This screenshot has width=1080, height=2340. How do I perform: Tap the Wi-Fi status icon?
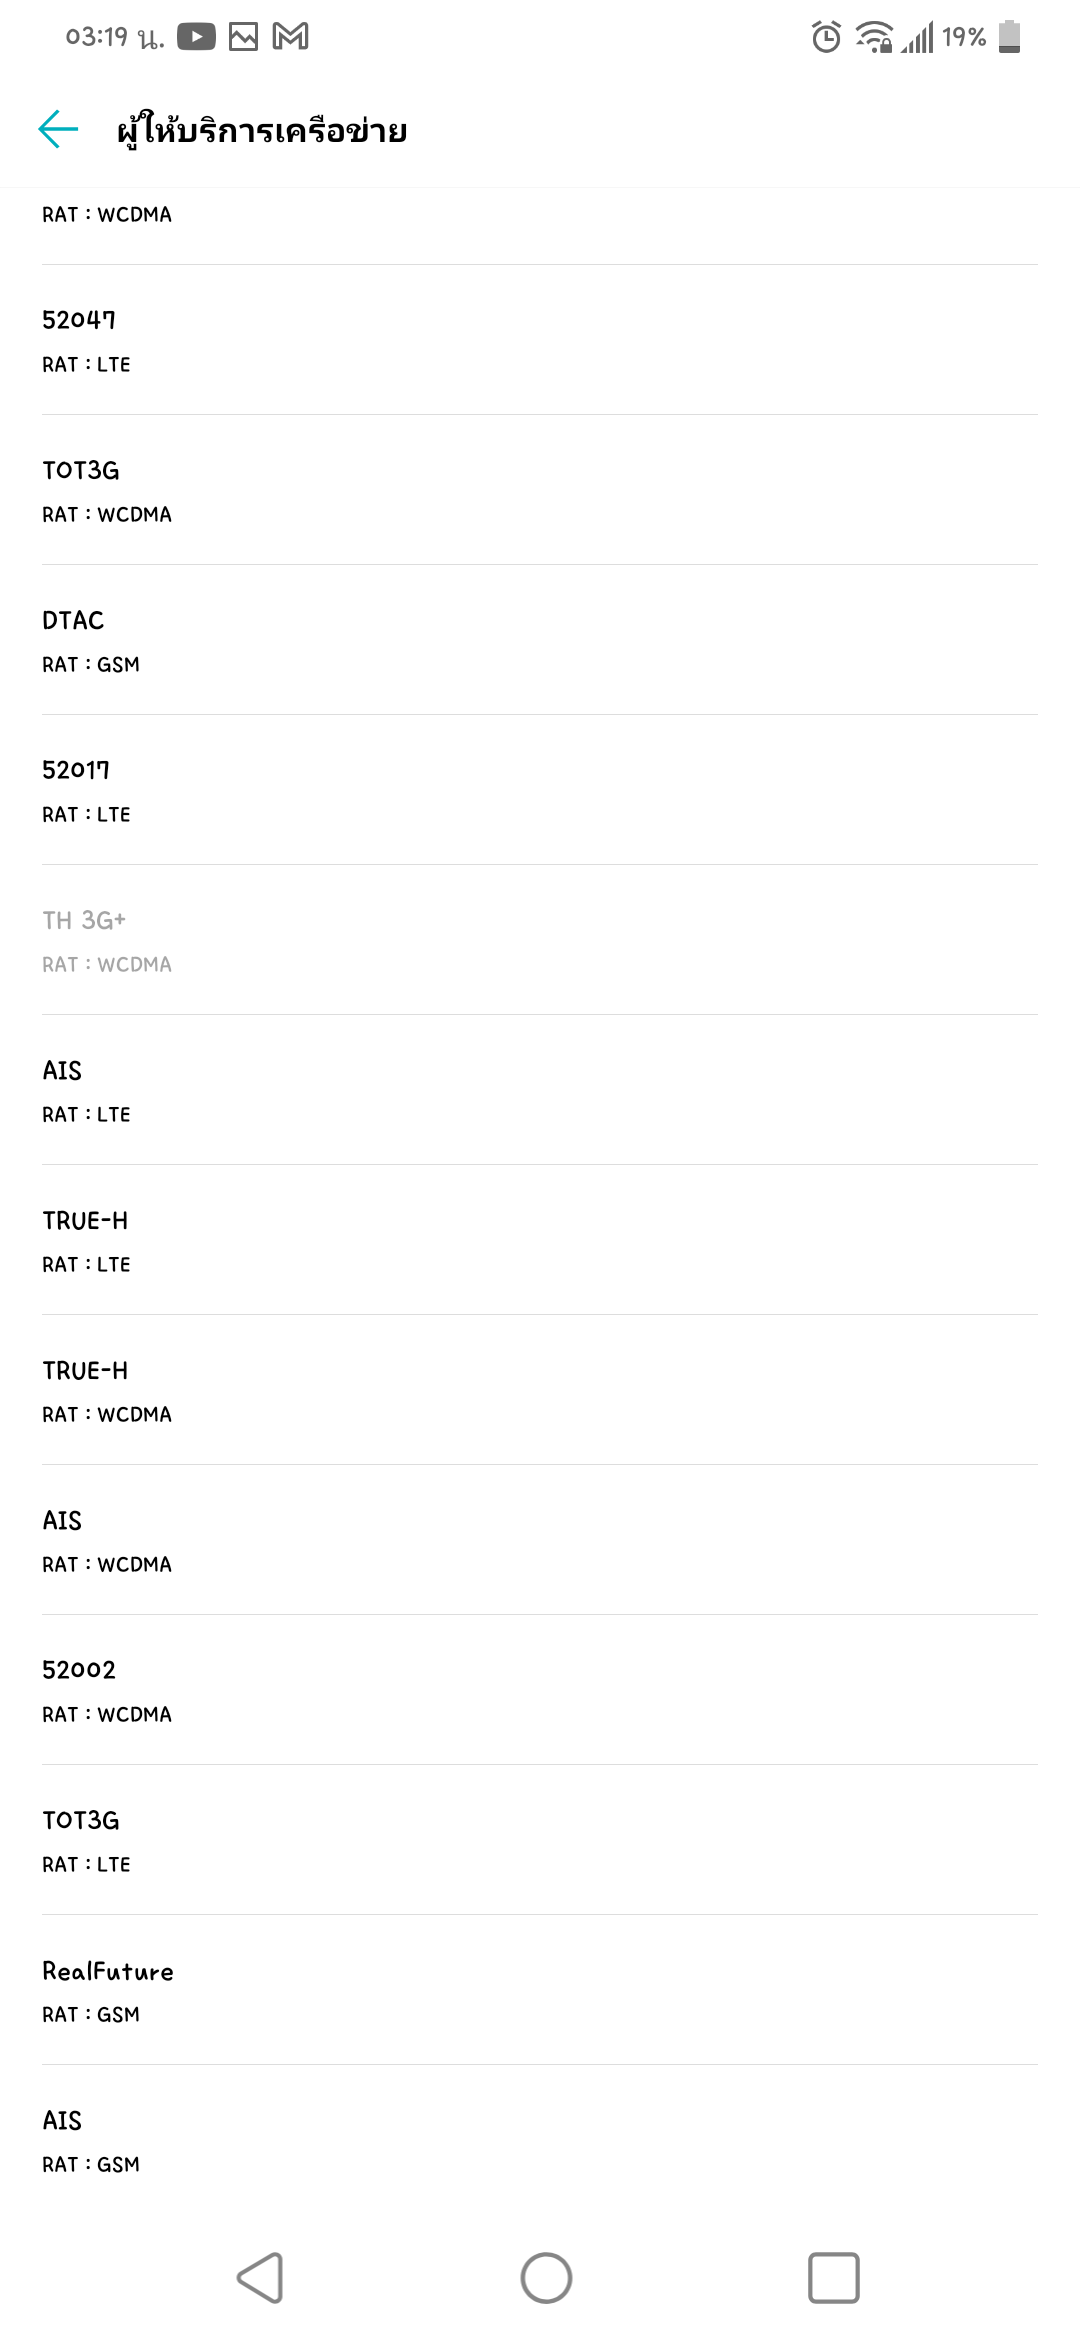tap(874, 37)
